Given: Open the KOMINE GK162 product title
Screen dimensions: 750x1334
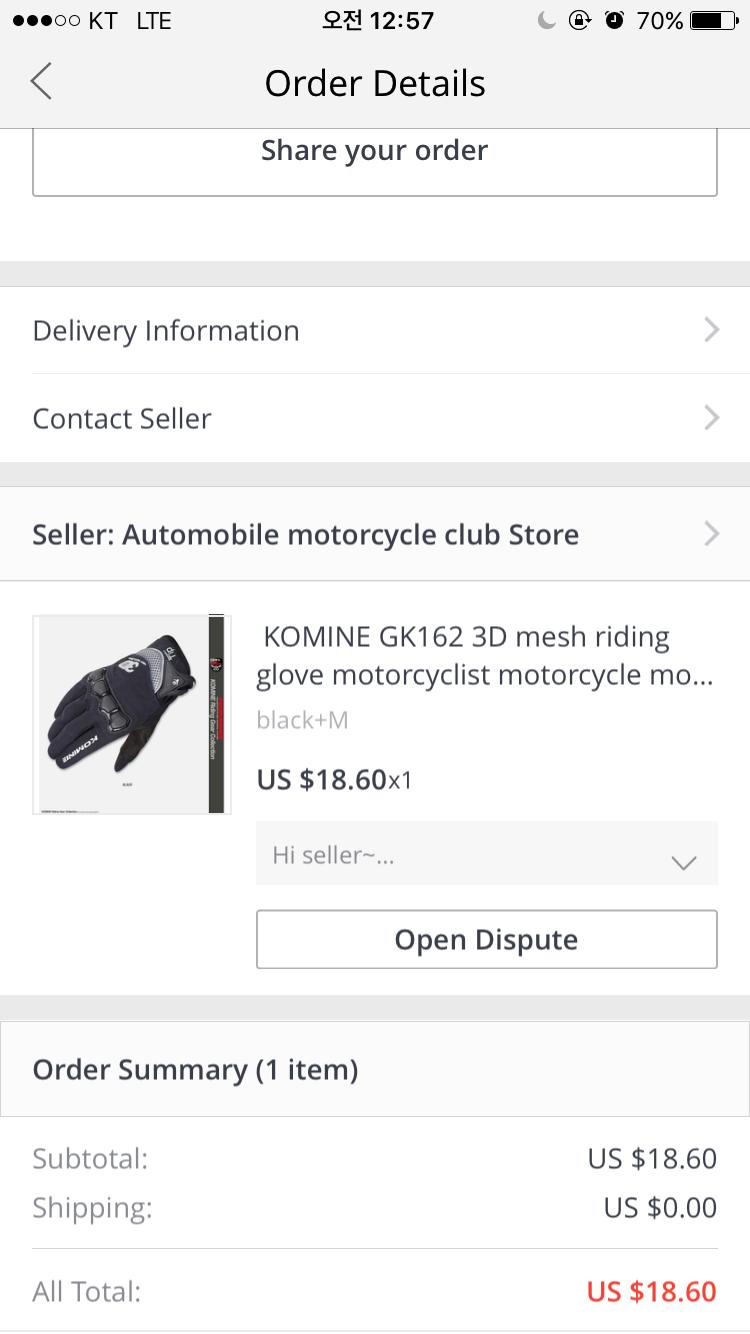Looking at the screenshot, I should tap(484, 656).
